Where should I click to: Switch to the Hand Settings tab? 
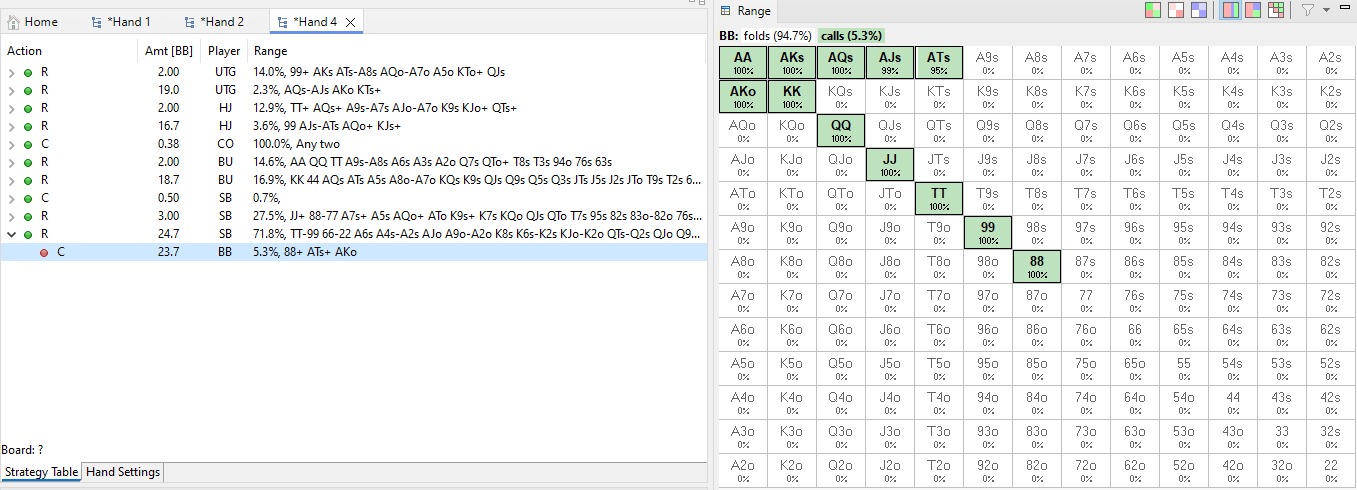[122, 472]
